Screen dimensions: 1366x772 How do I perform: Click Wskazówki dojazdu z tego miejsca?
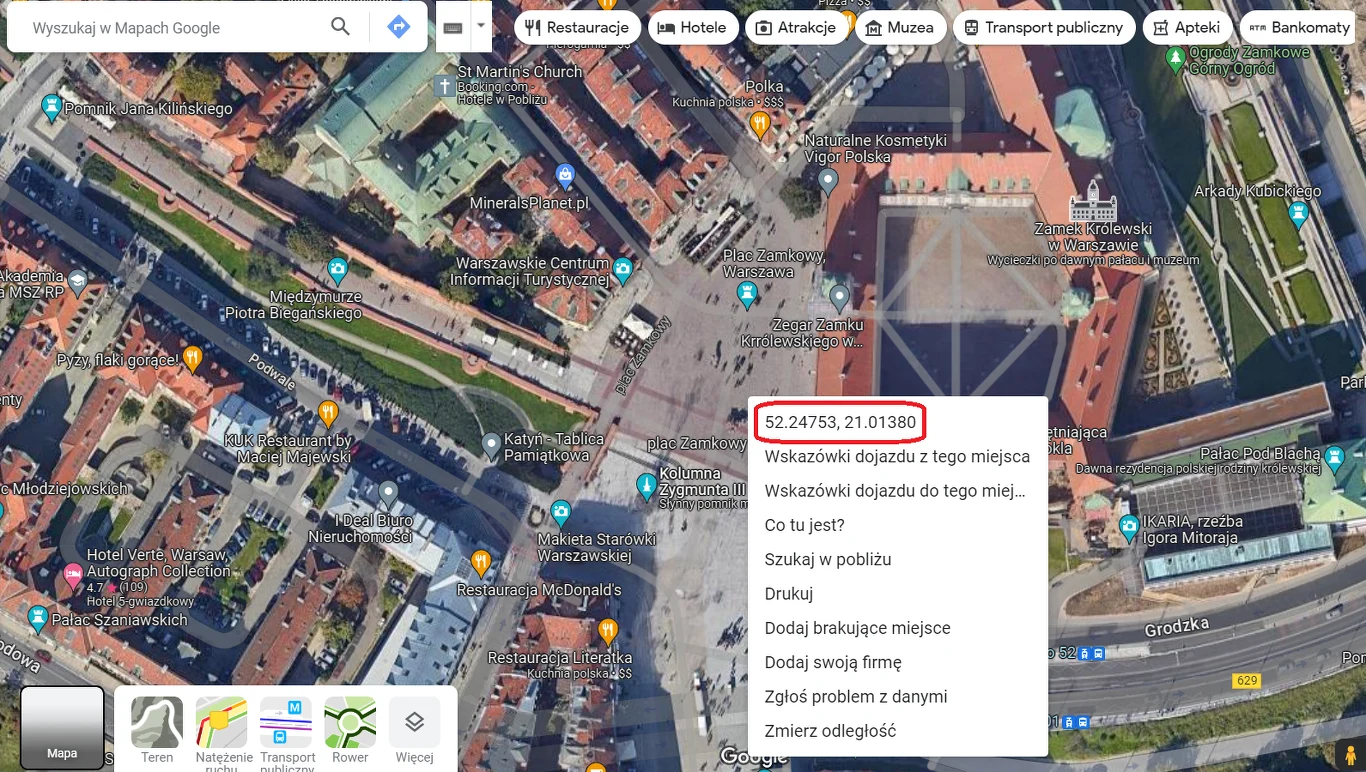[897, 456]
